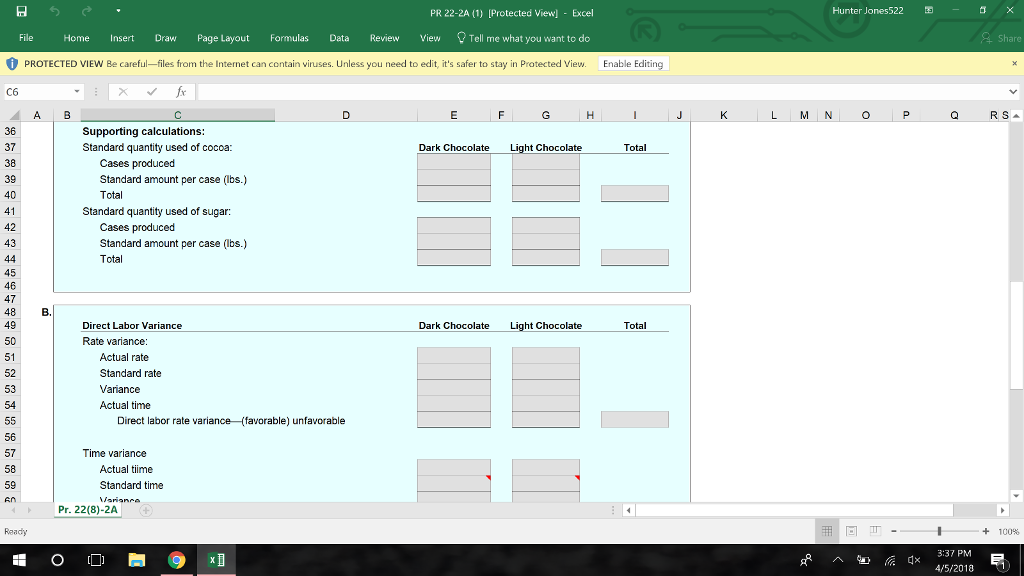Switch to Page Layout view icon
The image size is (1024, 576).
coord(851,531)
